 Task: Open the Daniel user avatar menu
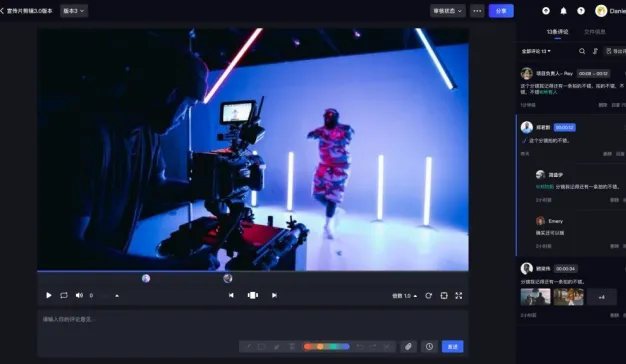[601, 11]
